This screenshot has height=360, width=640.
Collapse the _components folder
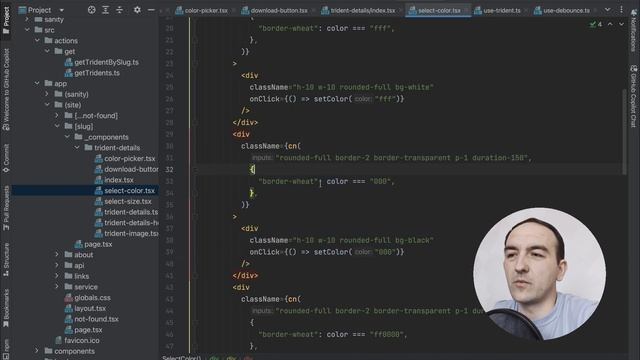67,137
